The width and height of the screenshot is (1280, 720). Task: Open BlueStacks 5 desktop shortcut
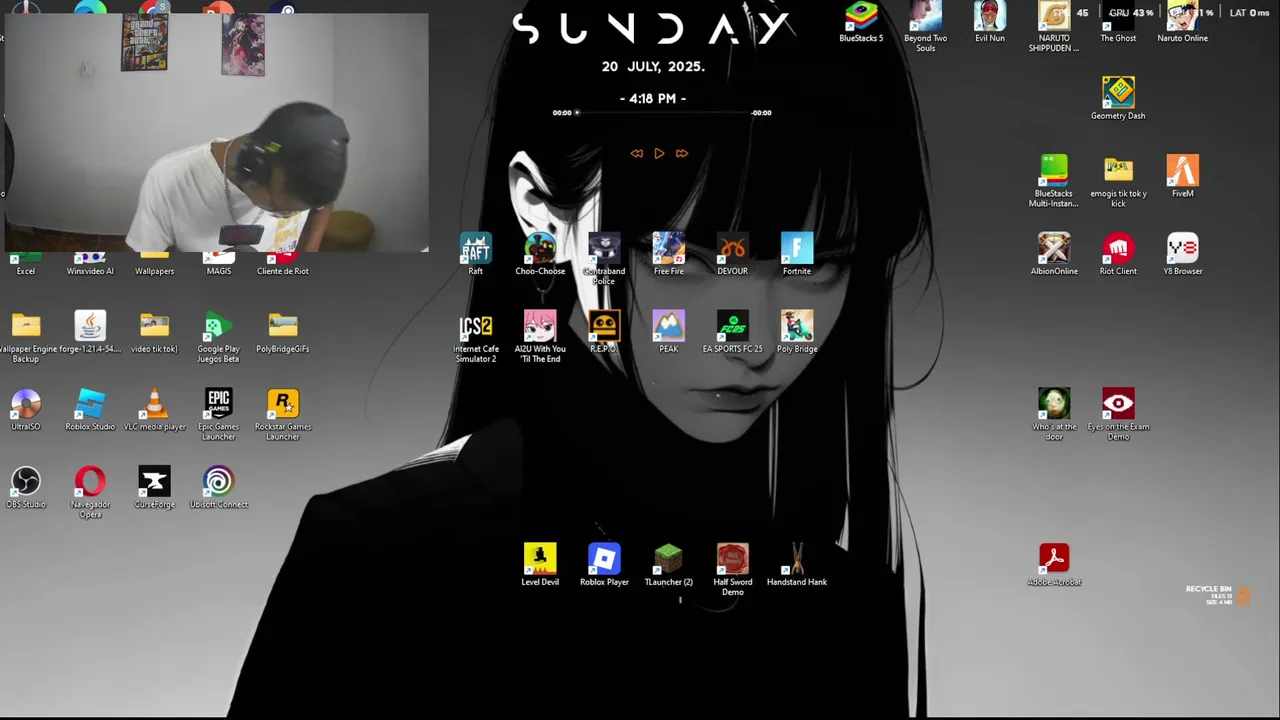tap(861, 18)
